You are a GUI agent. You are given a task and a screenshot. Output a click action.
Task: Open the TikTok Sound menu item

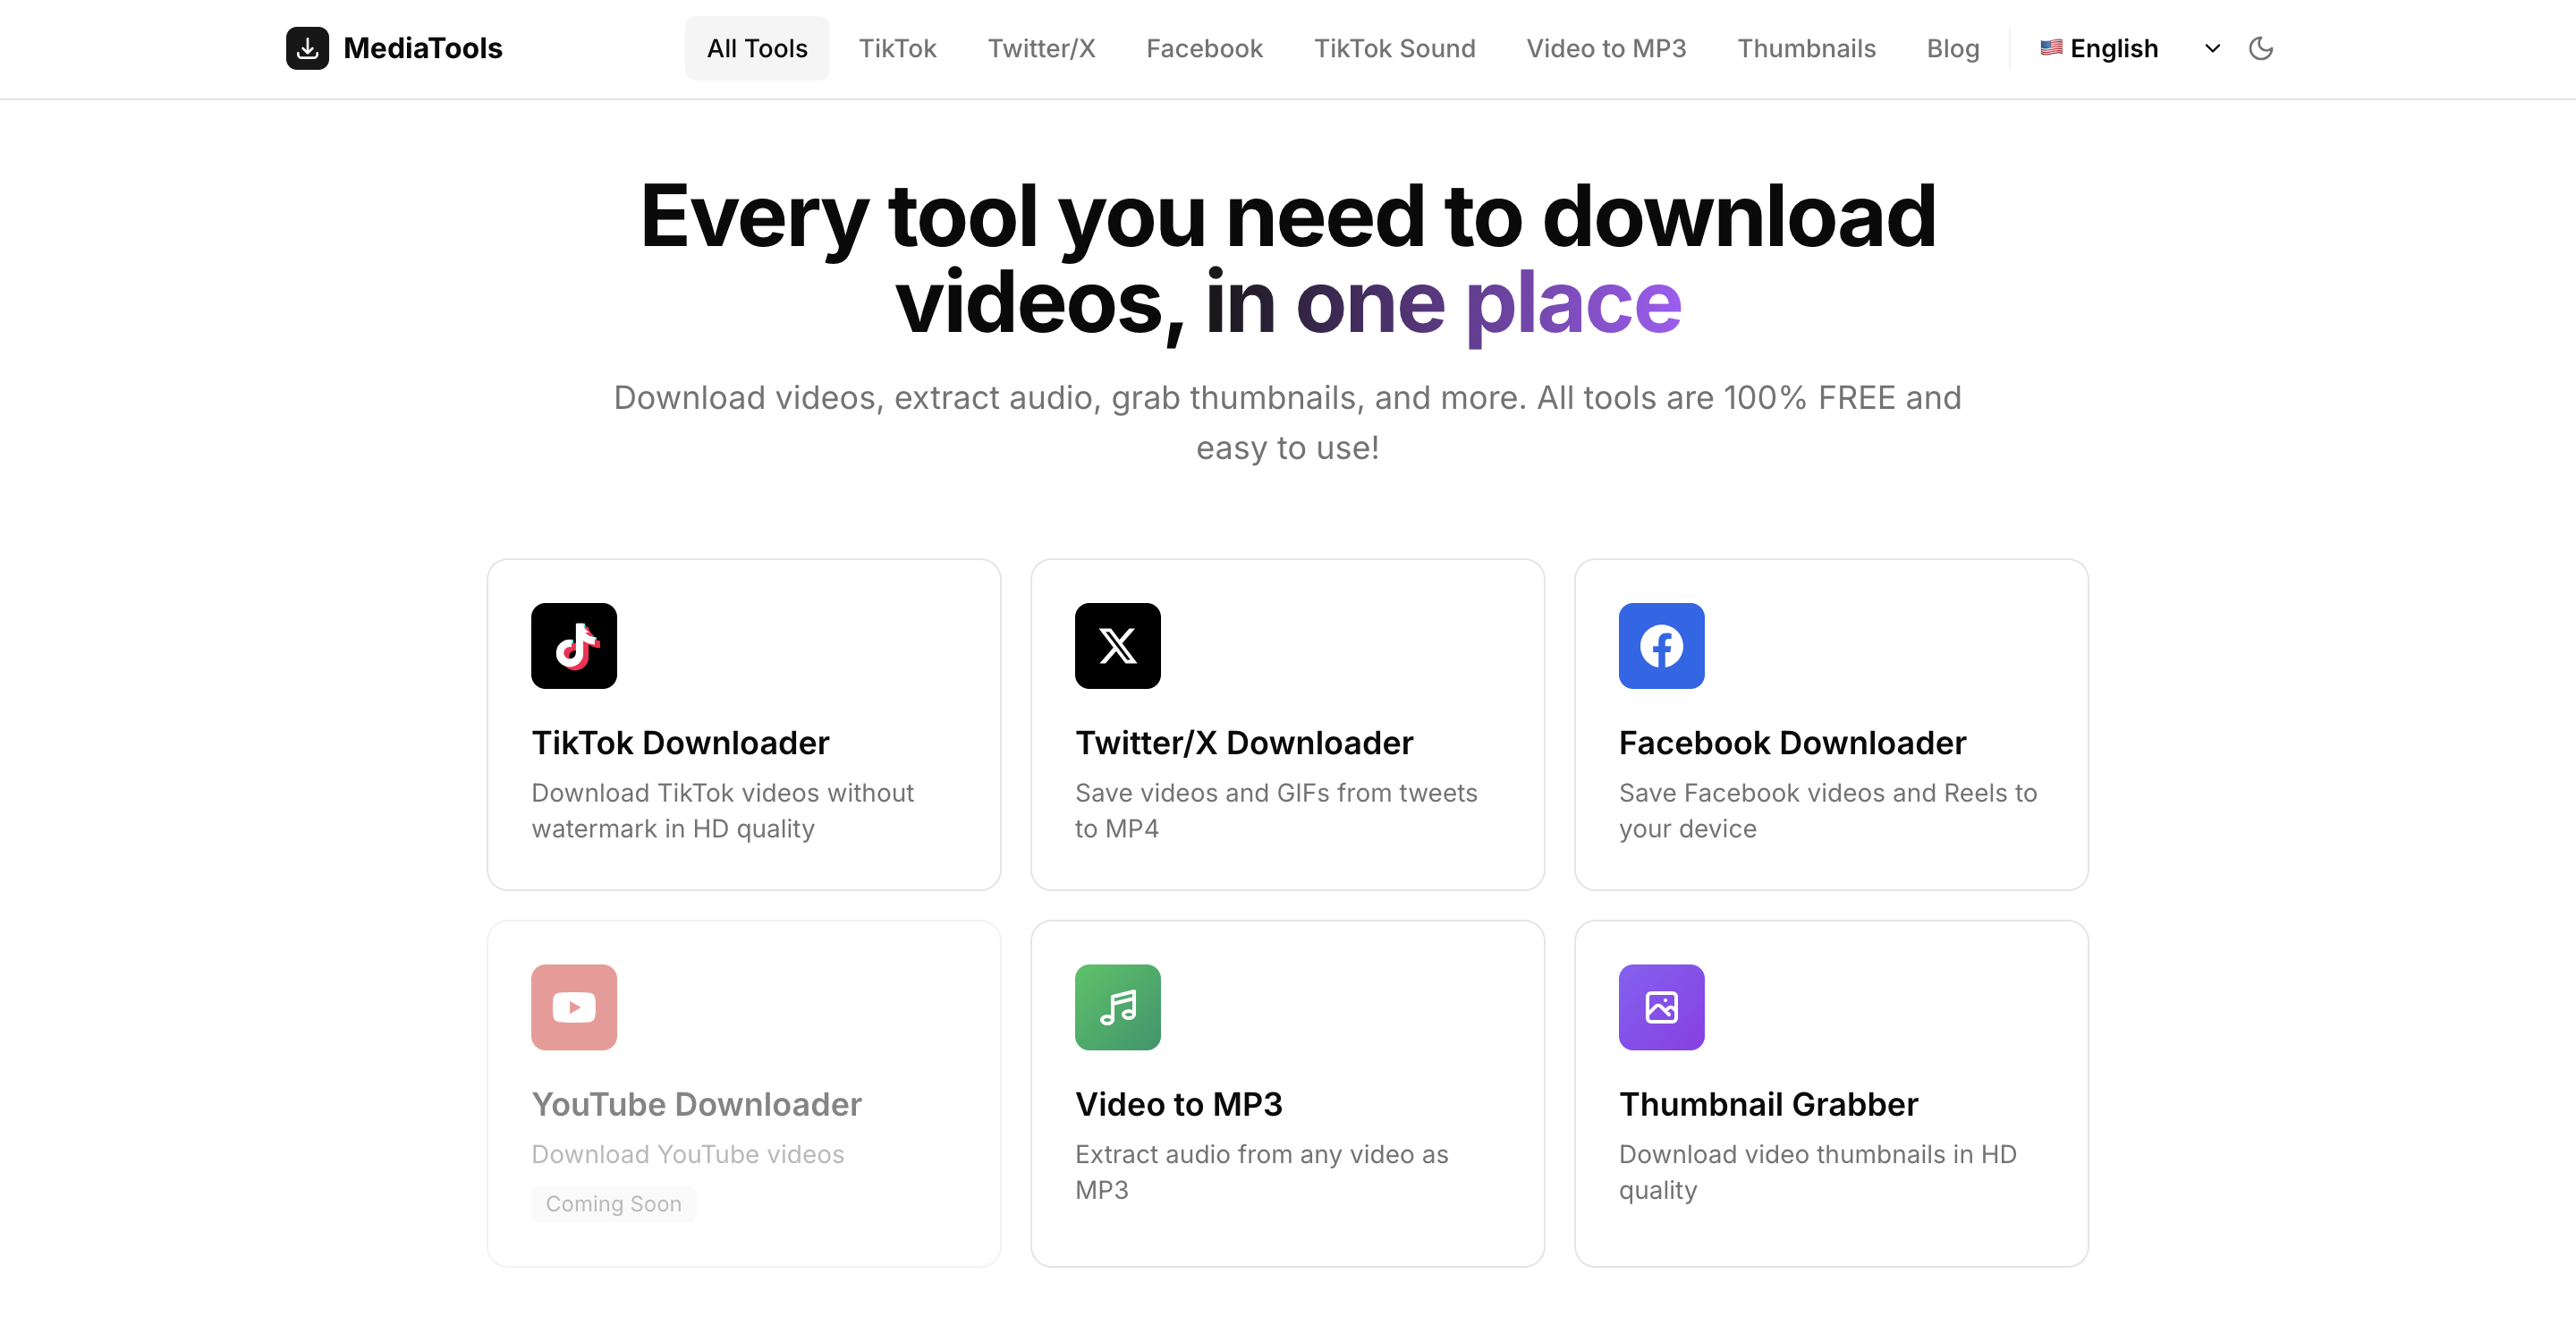click(1395, 48)
